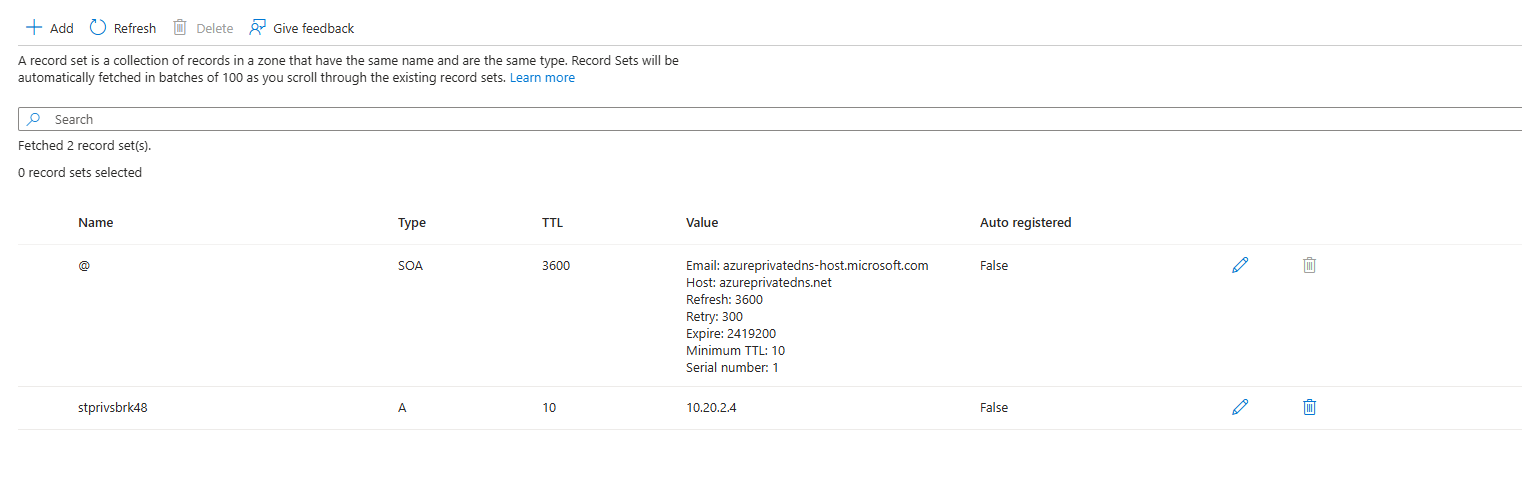Click the Refresh: 3600 SOA value
The image size is (1522, 489).
tap(724, 300)
